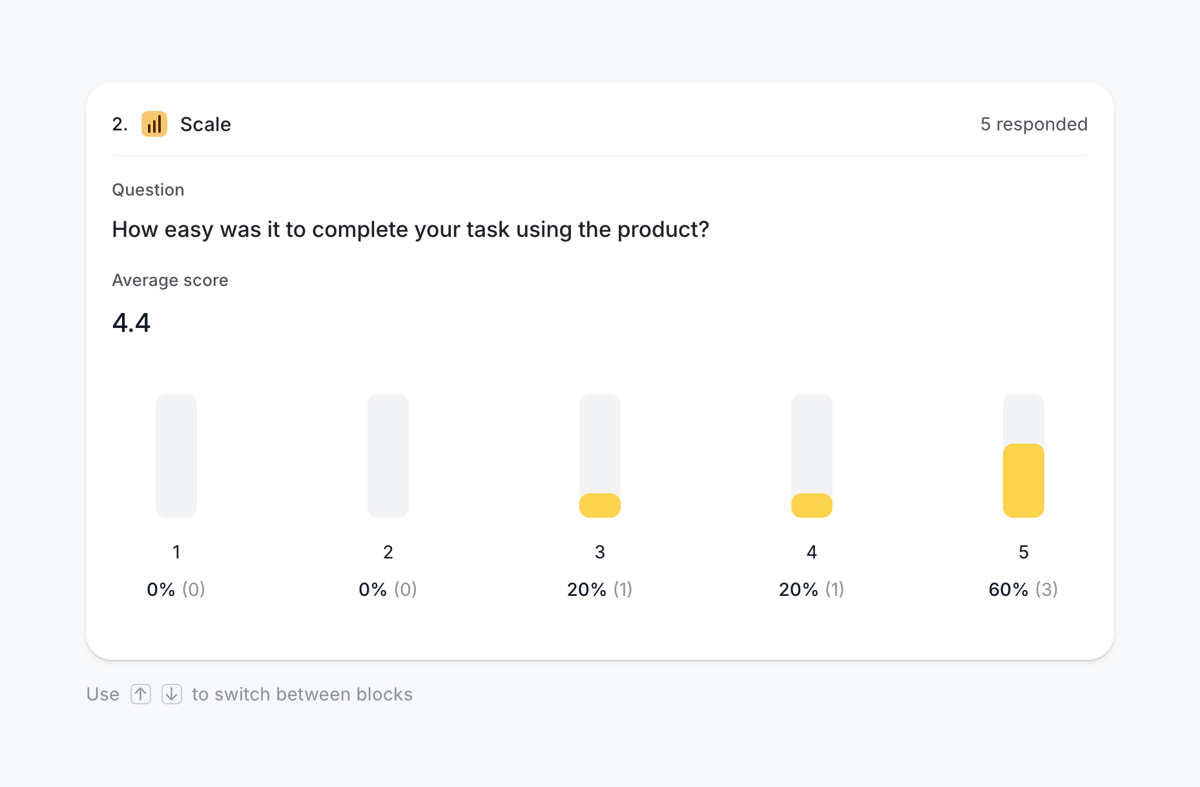Select the bar for rating 3
Image resolution: width=1200 pixels, height=787 pixels.
click(599, 455)
